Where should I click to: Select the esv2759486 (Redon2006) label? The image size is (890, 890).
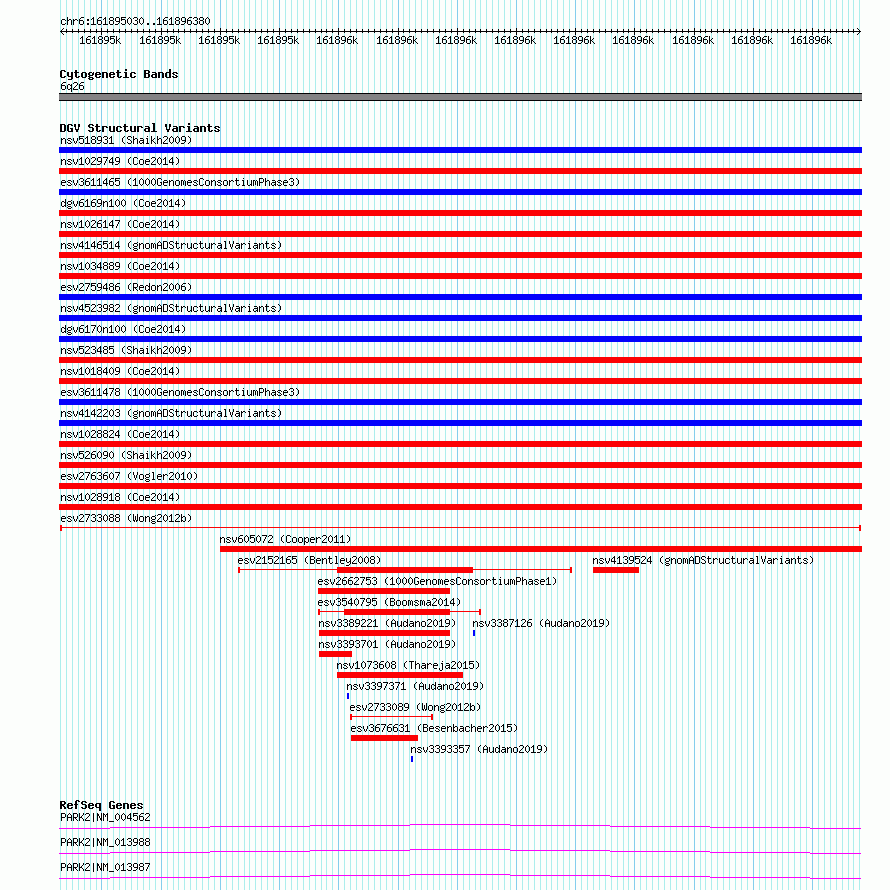(x=126, y=287)
